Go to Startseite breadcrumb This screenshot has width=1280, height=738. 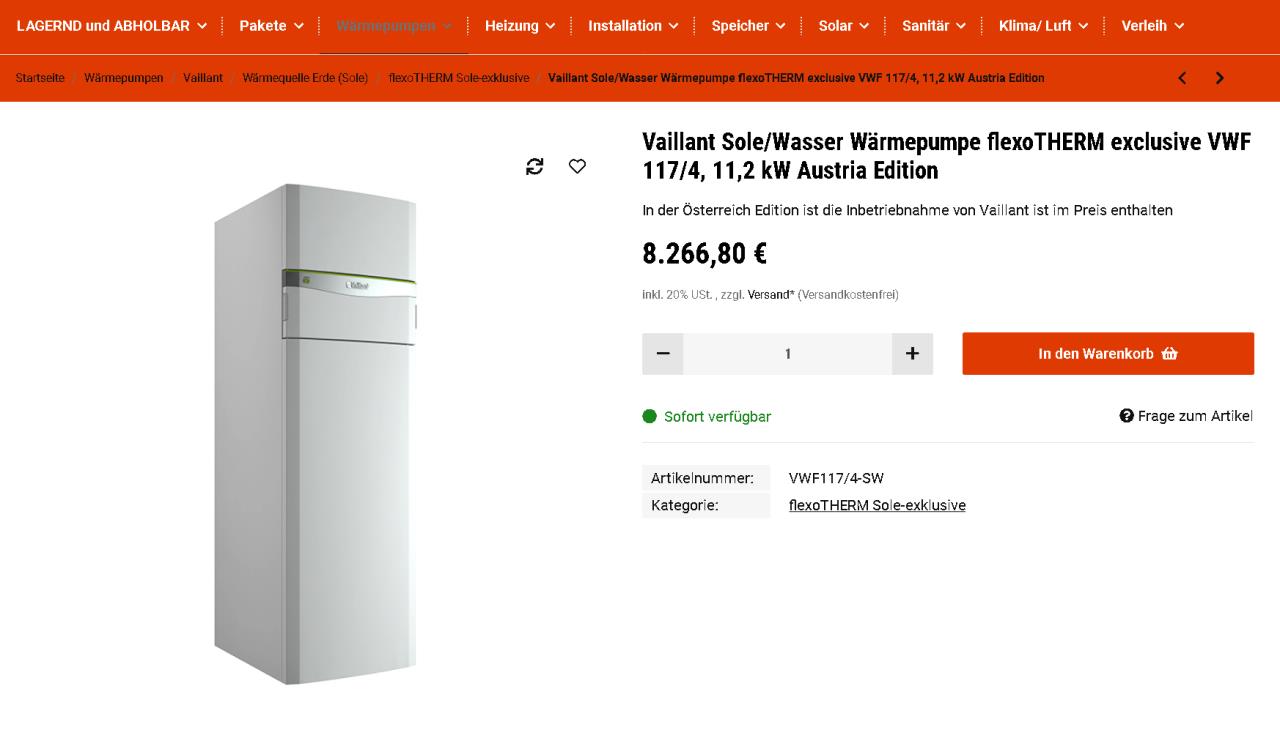[x=40, y=78]
